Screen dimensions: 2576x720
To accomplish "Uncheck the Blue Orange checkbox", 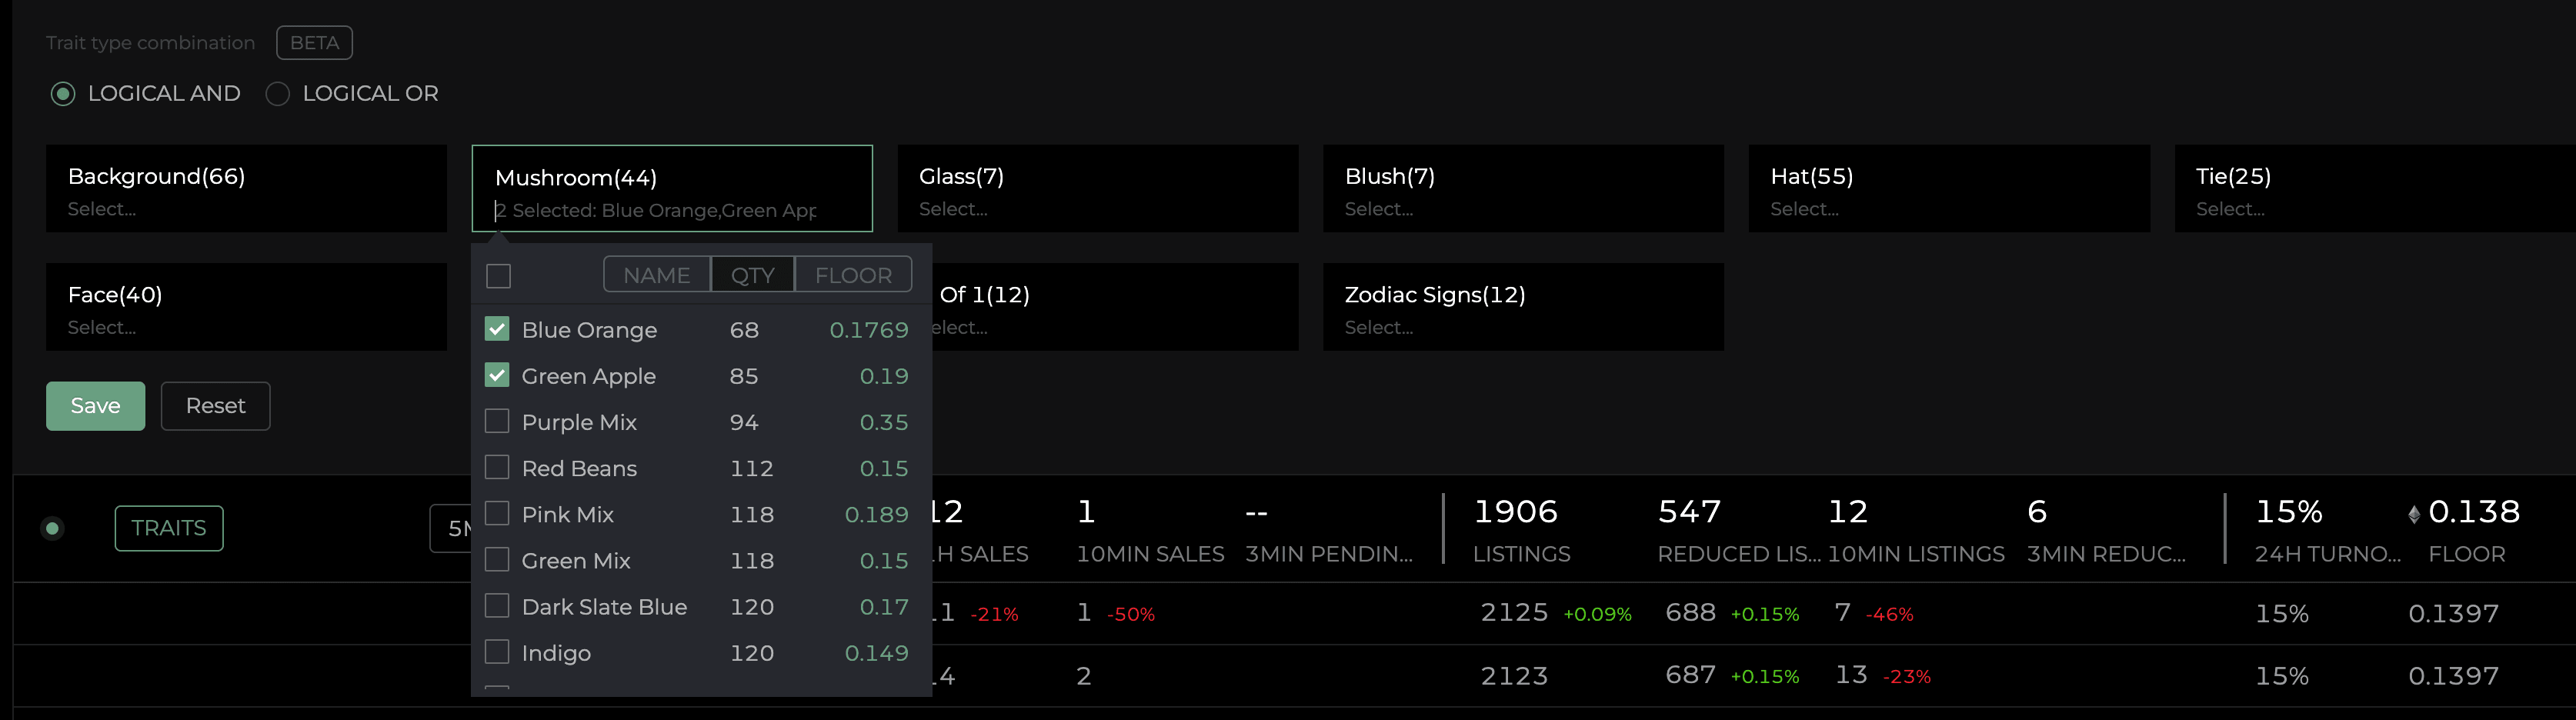I will pos(497,329).
